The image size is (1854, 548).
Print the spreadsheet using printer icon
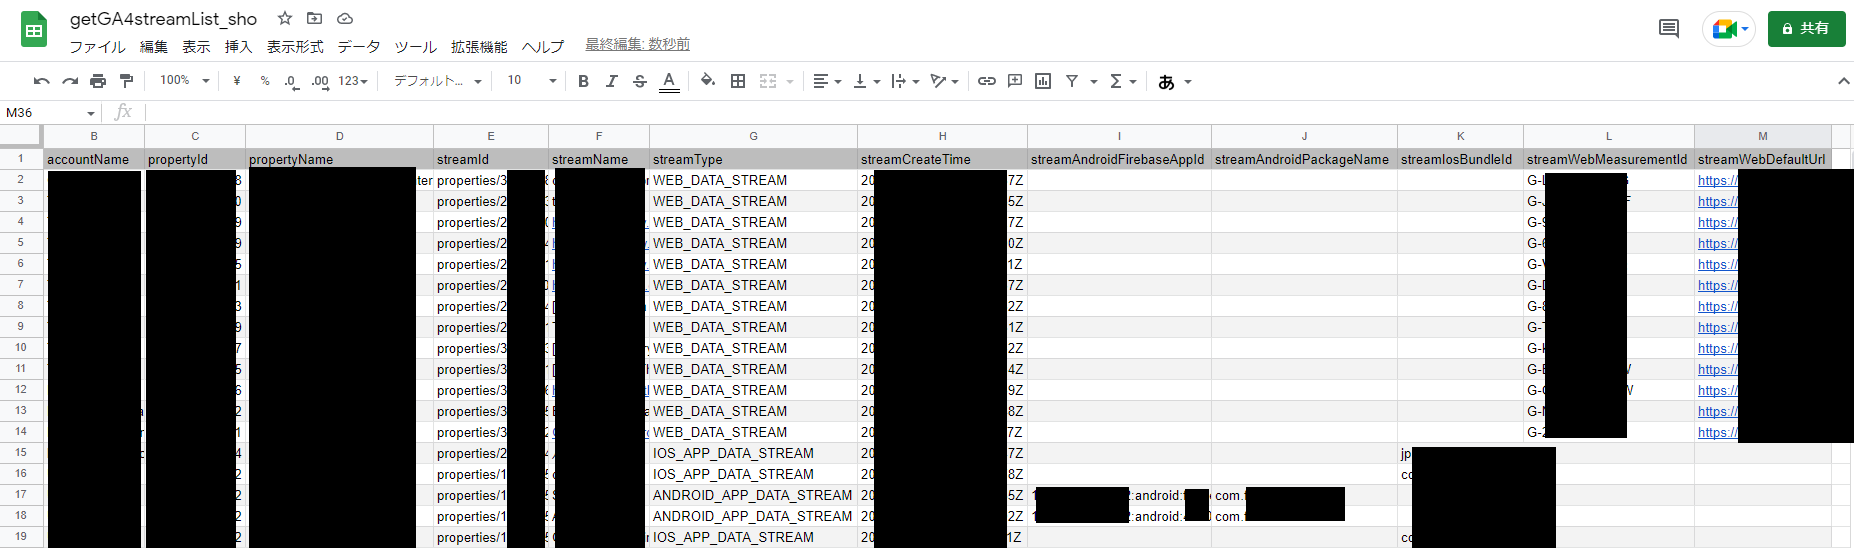click(x=97, y=81)
